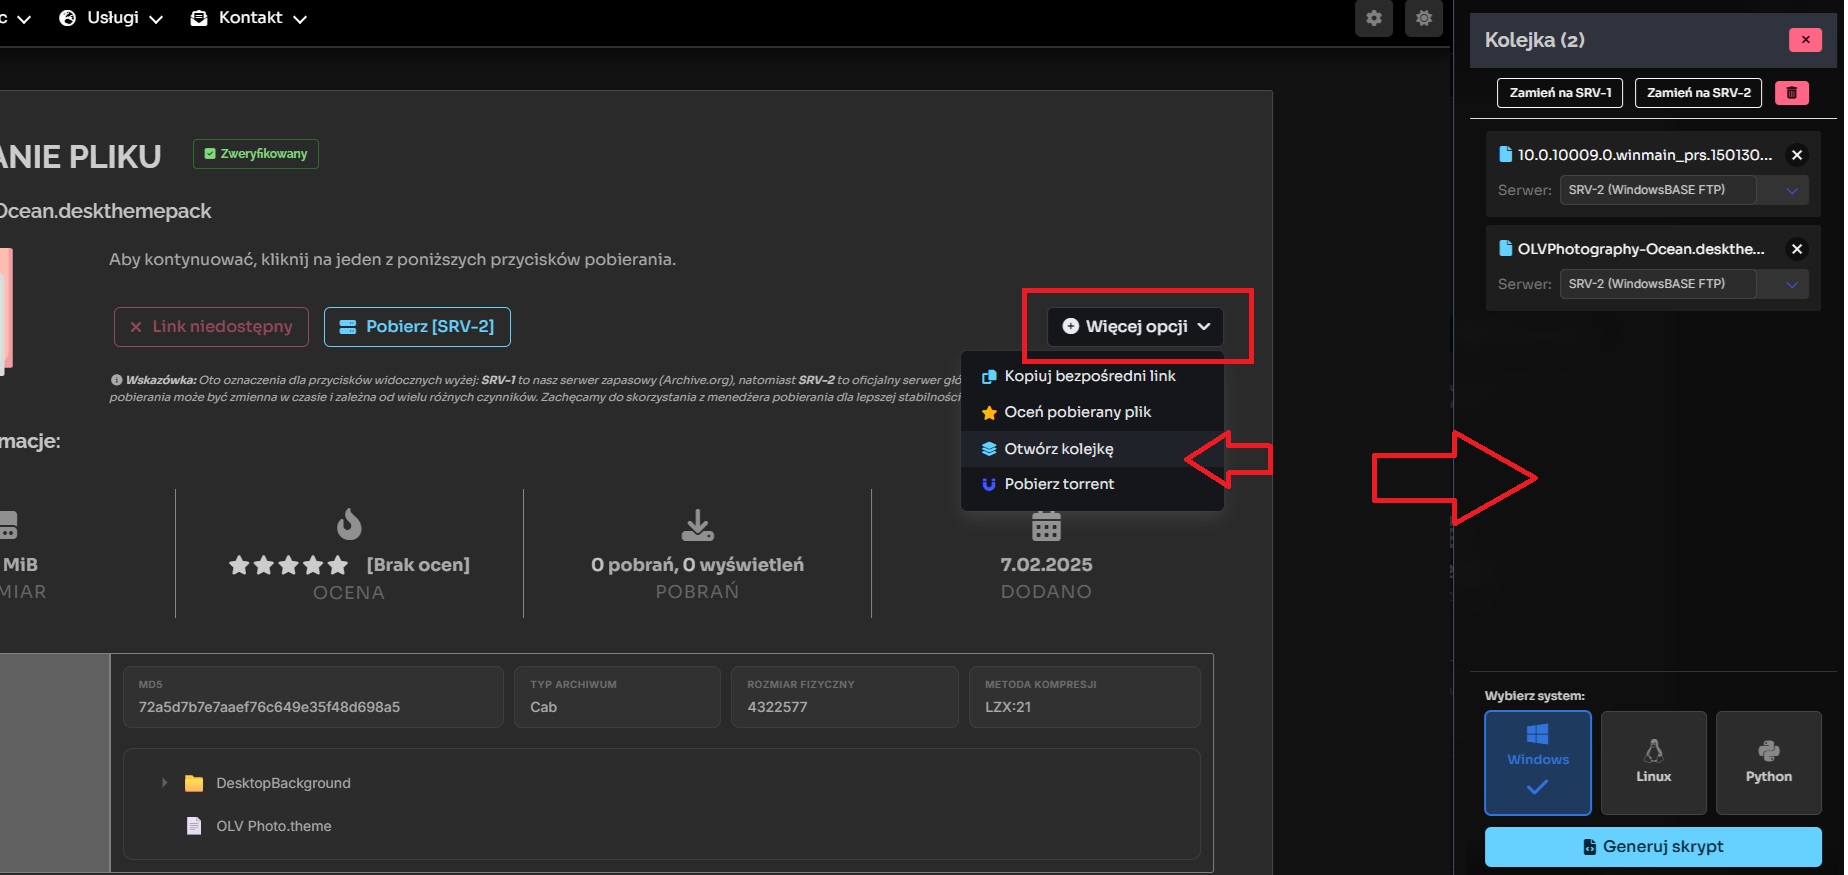Select Pobierz torrent from menu
1848x875 pixels.
pyautogui.click(x=1058, y=484)
